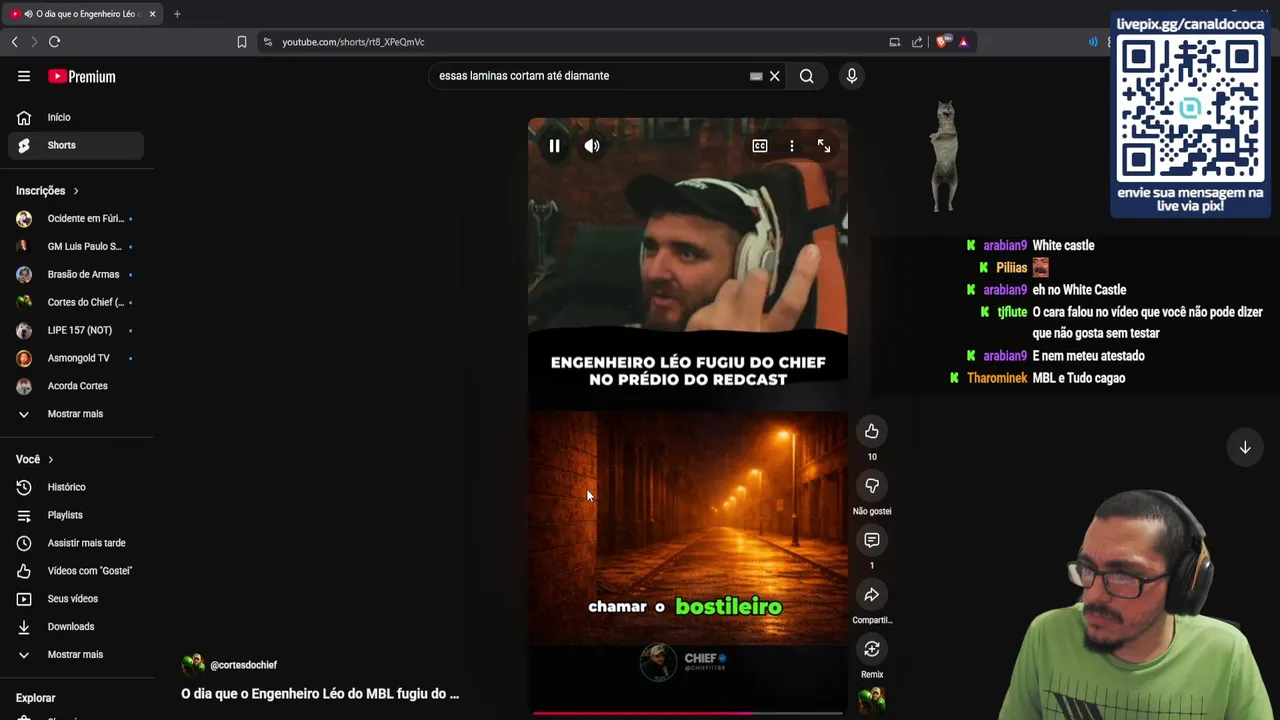
Task: Open Seus vídeos in sidebar
Action: (77, 599)
